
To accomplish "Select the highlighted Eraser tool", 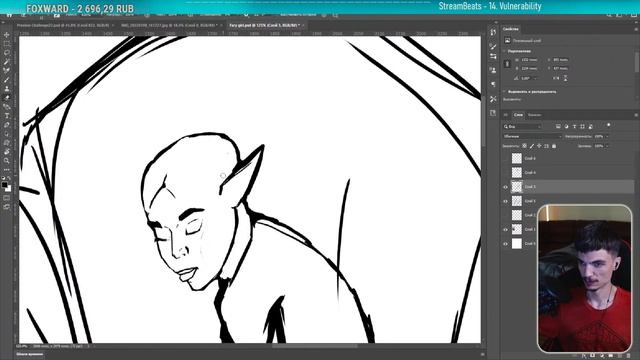I will coord(7,98).
